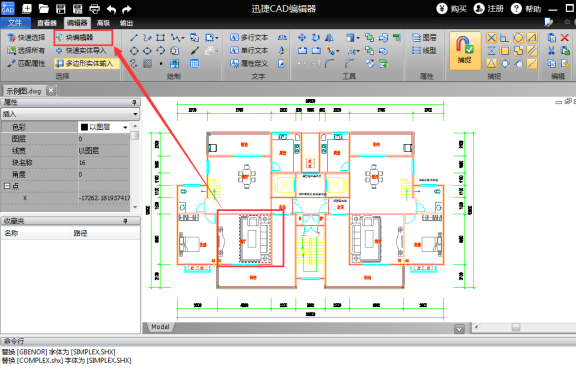Switch to the 查看器 ribbon tab
This screenshot has width=576, height=370.
click(x=47, y=23)
